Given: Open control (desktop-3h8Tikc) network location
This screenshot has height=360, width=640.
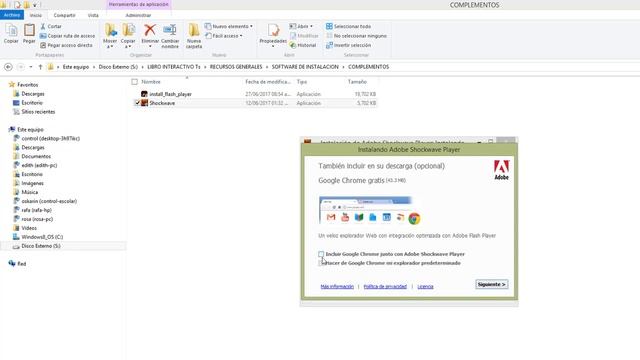Looking at the screenshot, I should 51,139.
